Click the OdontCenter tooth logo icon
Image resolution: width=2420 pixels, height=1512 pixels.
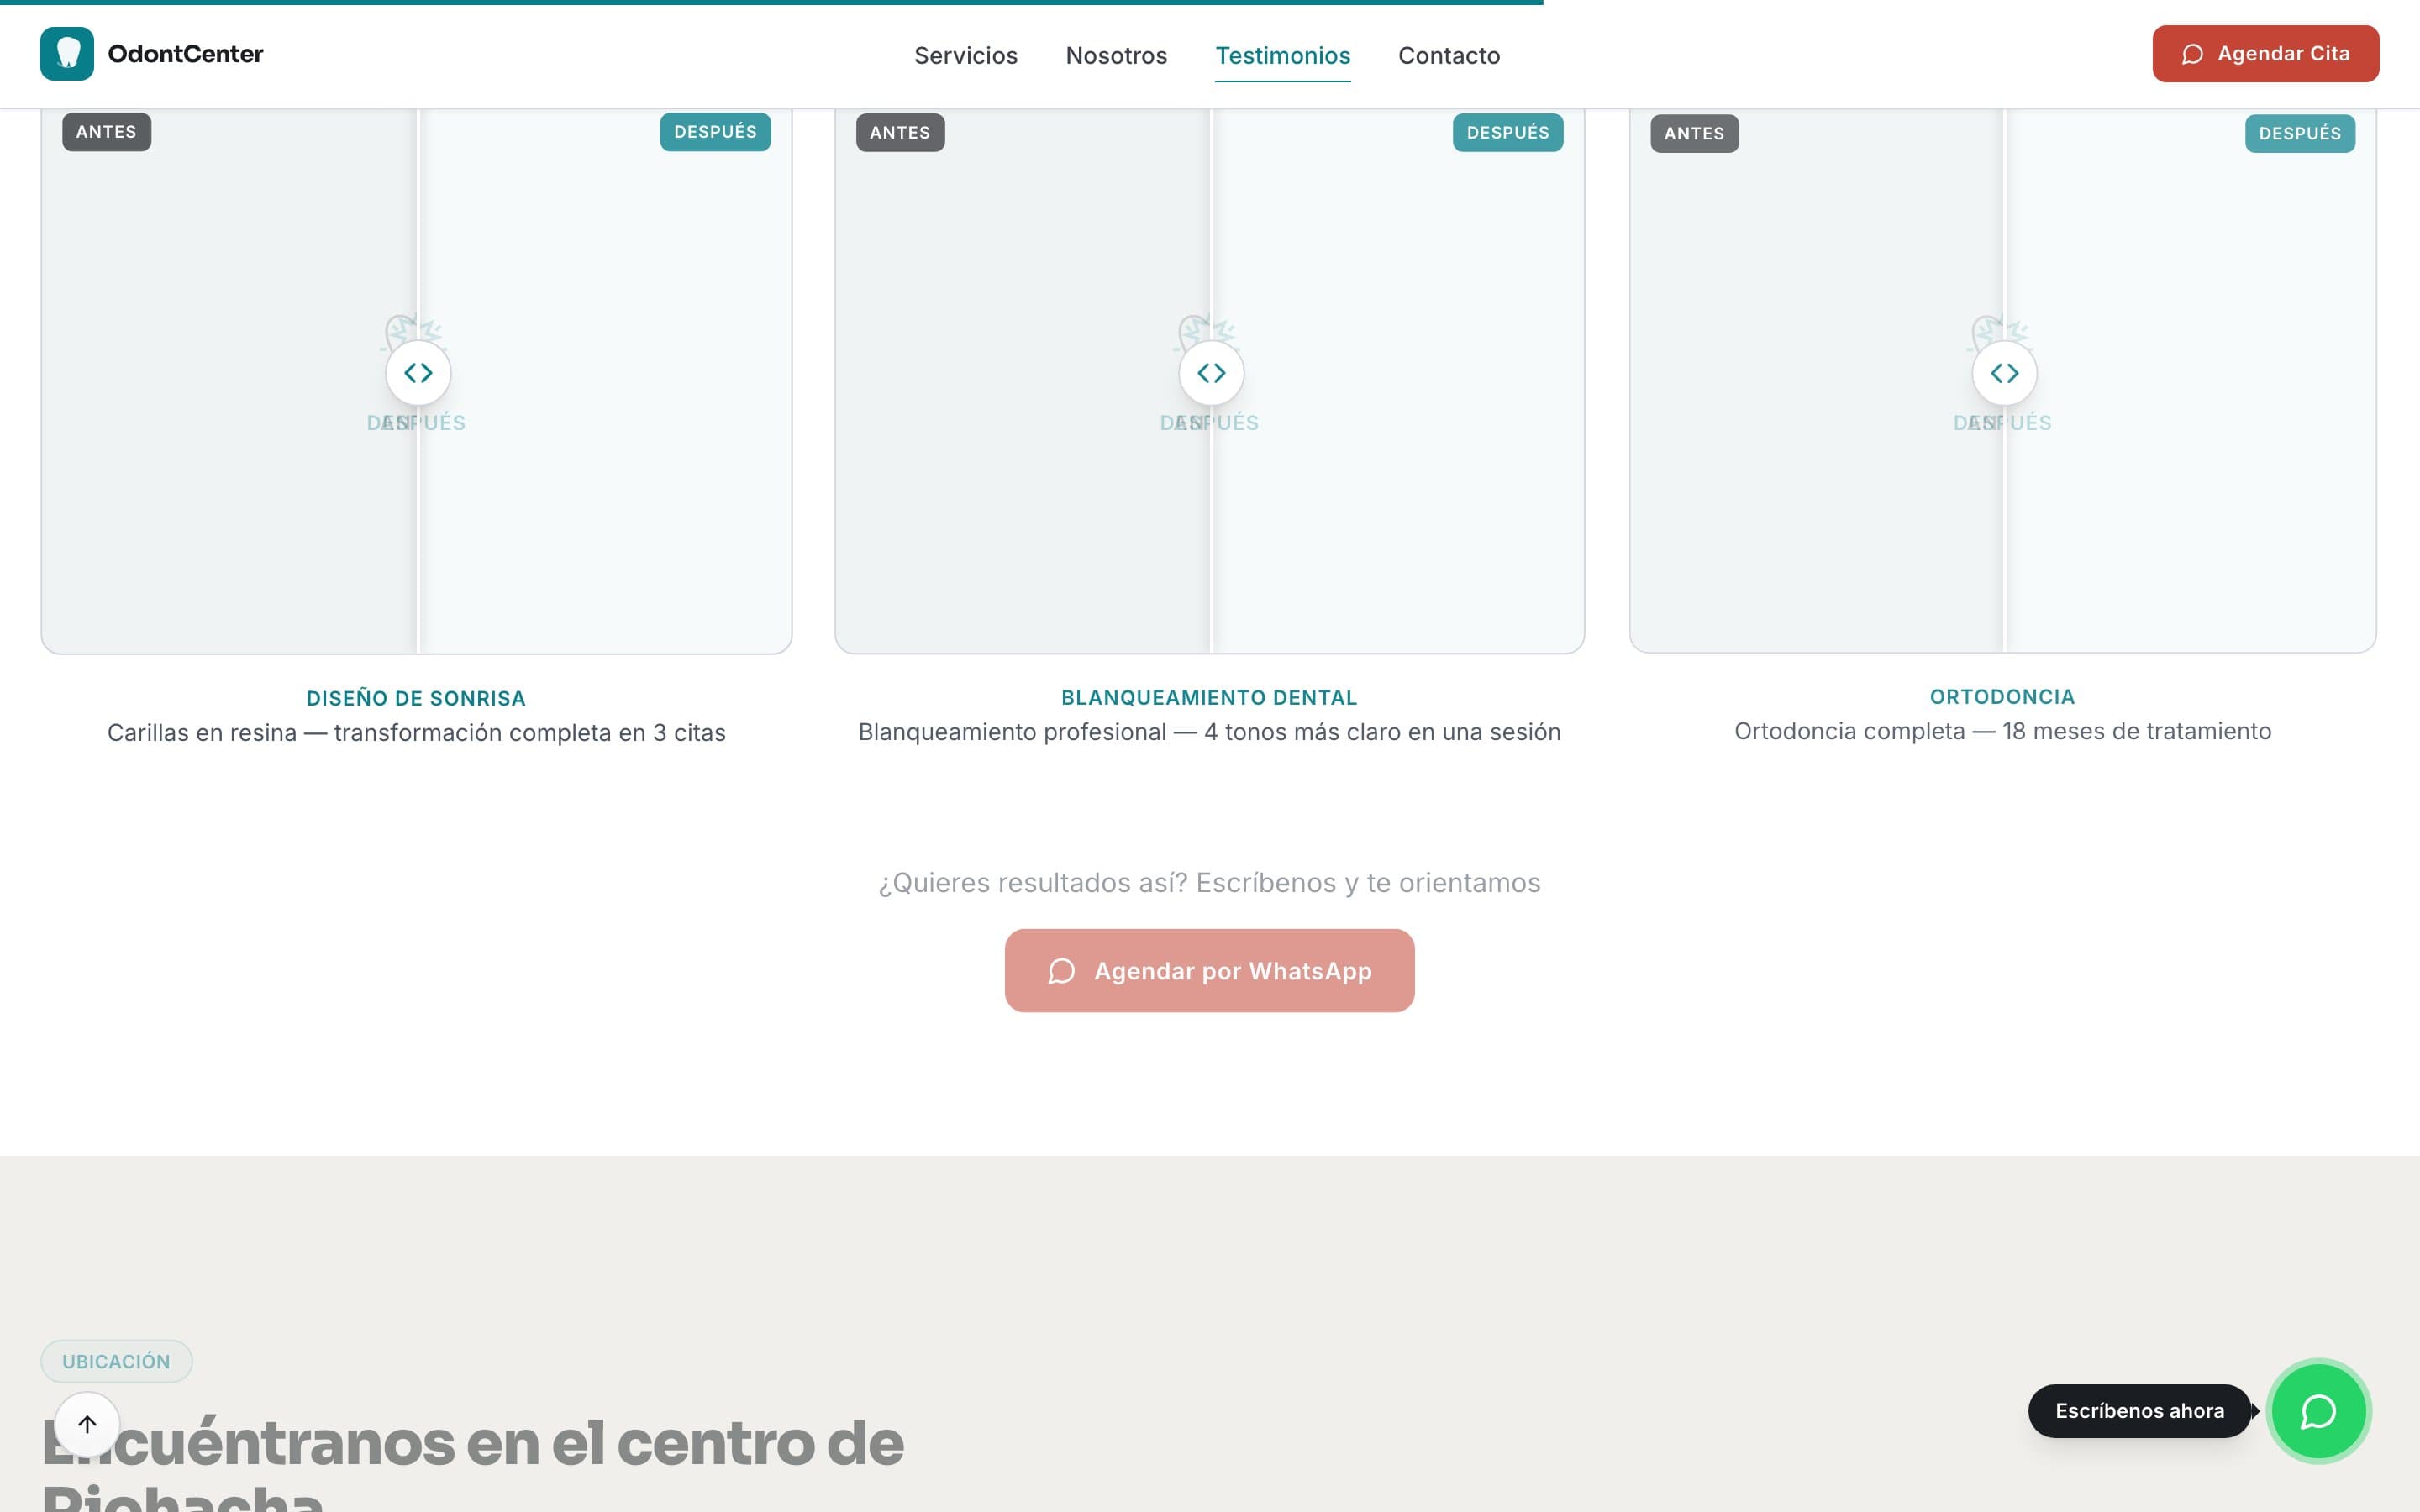click(x=67, y=54)
